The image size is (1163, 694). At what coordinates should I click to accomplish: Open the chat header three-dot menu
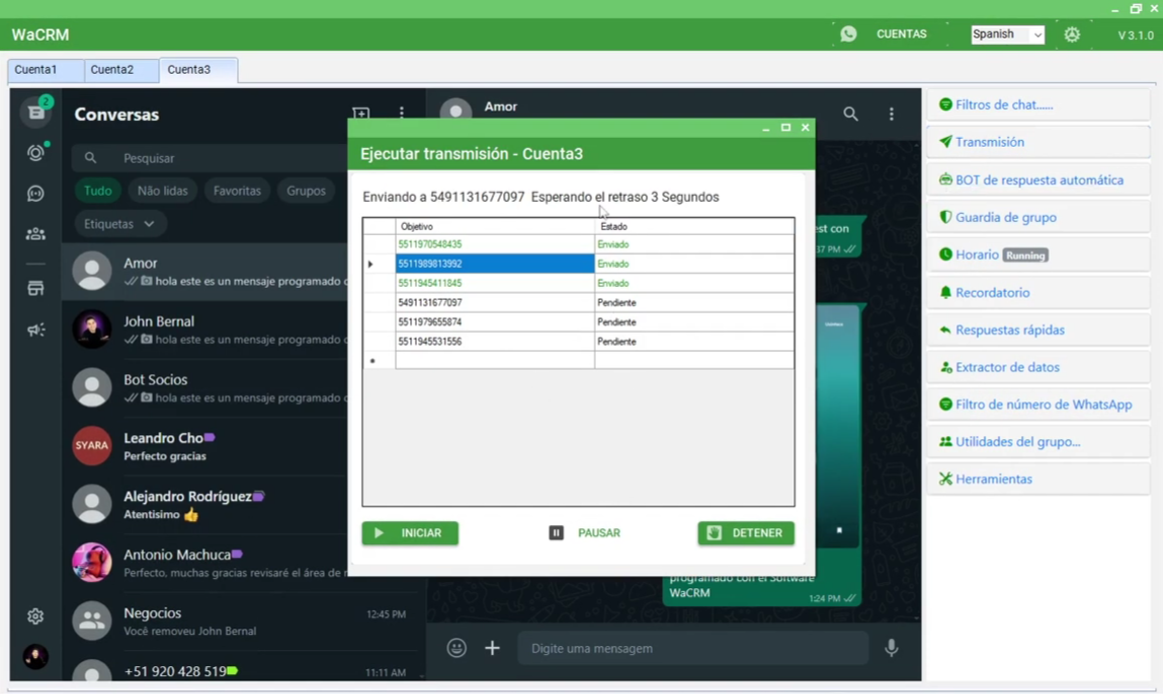pyautogui.click(x=891, y=115)
